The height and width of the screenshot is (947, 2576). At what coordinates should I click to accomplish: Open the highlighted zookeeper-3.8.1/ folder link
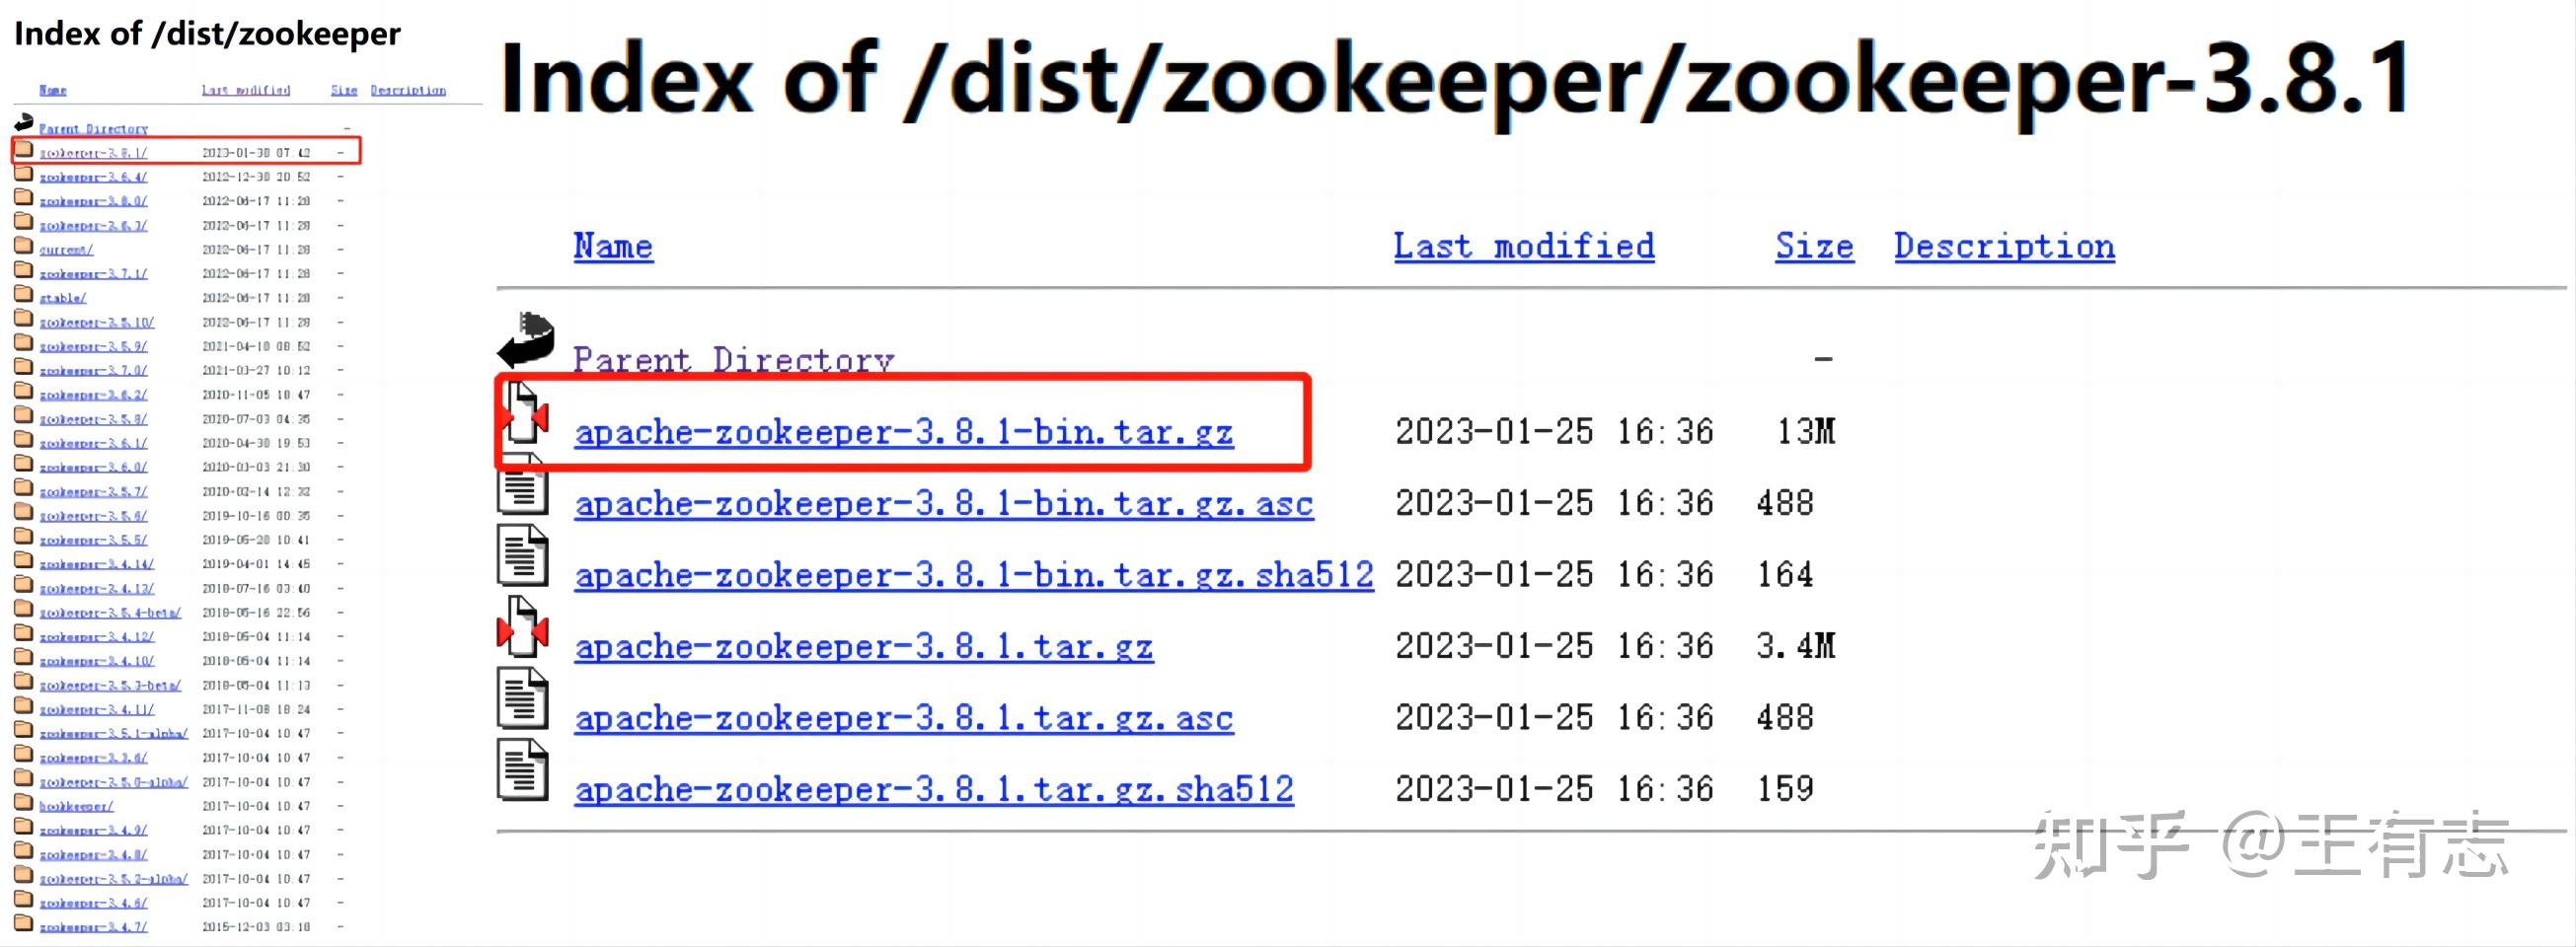93,153
